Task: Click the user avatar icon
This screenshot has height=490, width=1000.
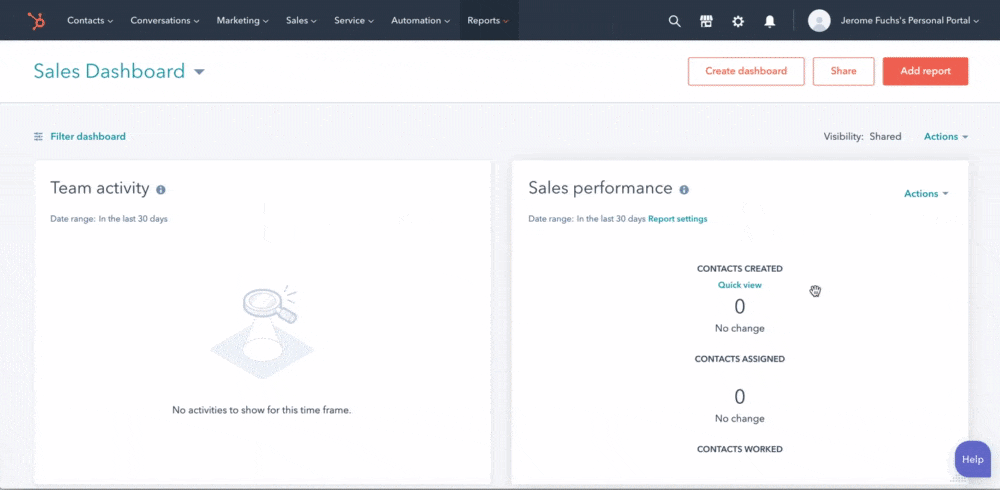Action: [819, 20]
